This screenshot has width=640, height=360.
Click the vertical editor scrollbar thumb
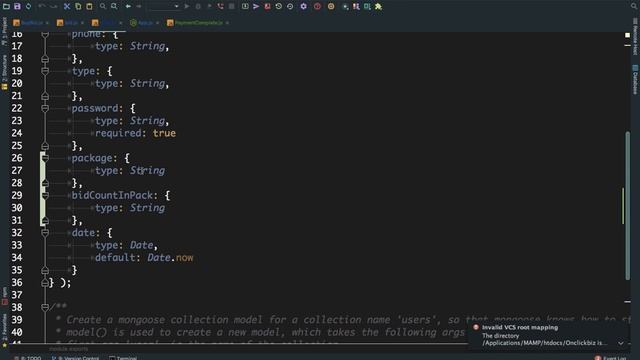[x=628, y=206]
